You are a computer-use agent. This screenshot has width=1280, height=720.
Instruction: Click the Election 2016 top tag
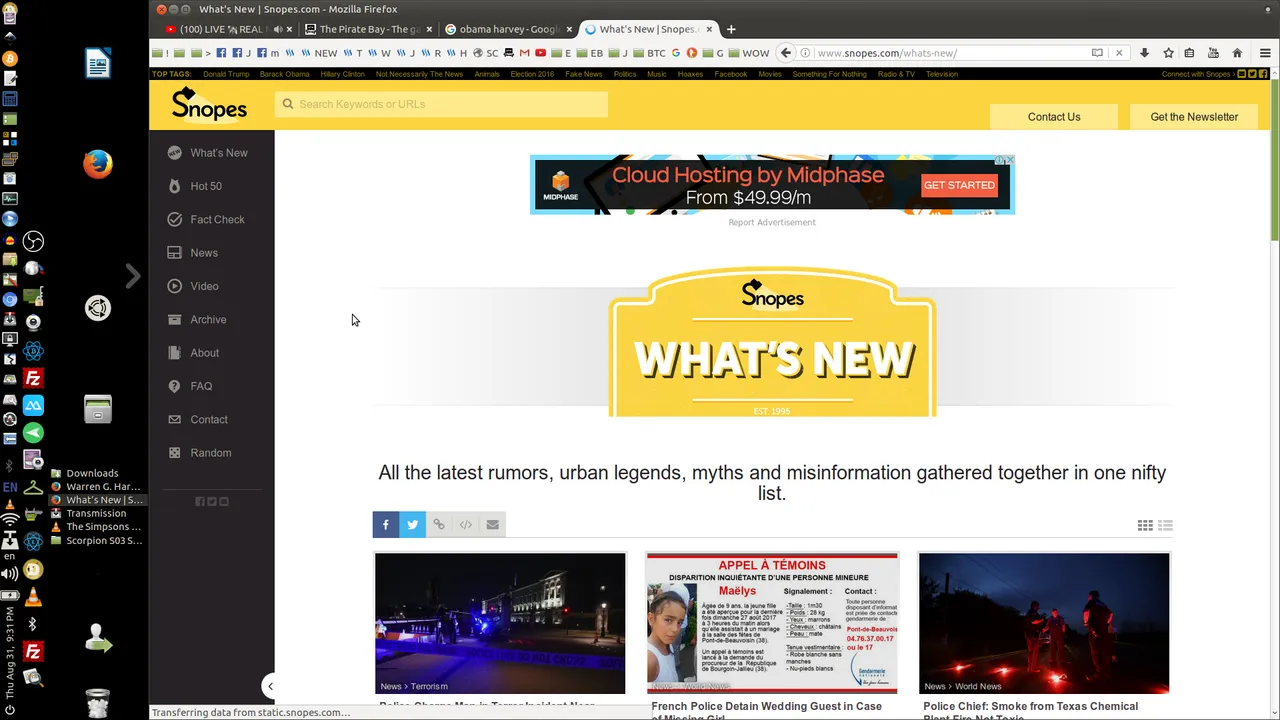pyautogui.click(x=532, y=74)
